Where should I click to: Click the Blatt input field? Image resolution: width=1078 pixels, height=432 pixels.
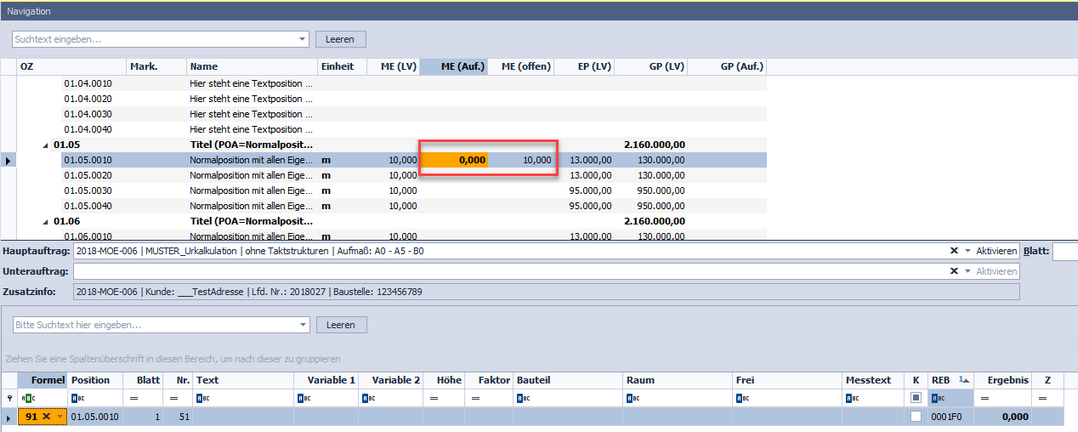[1064, 251]
